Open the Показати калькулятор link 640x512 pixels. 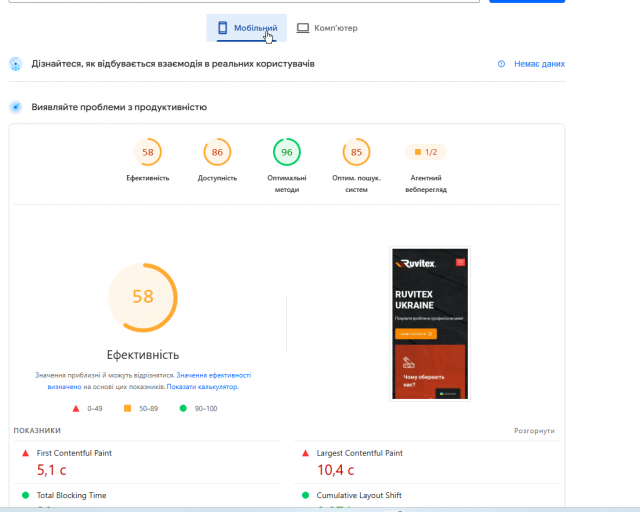pos(202,386)
